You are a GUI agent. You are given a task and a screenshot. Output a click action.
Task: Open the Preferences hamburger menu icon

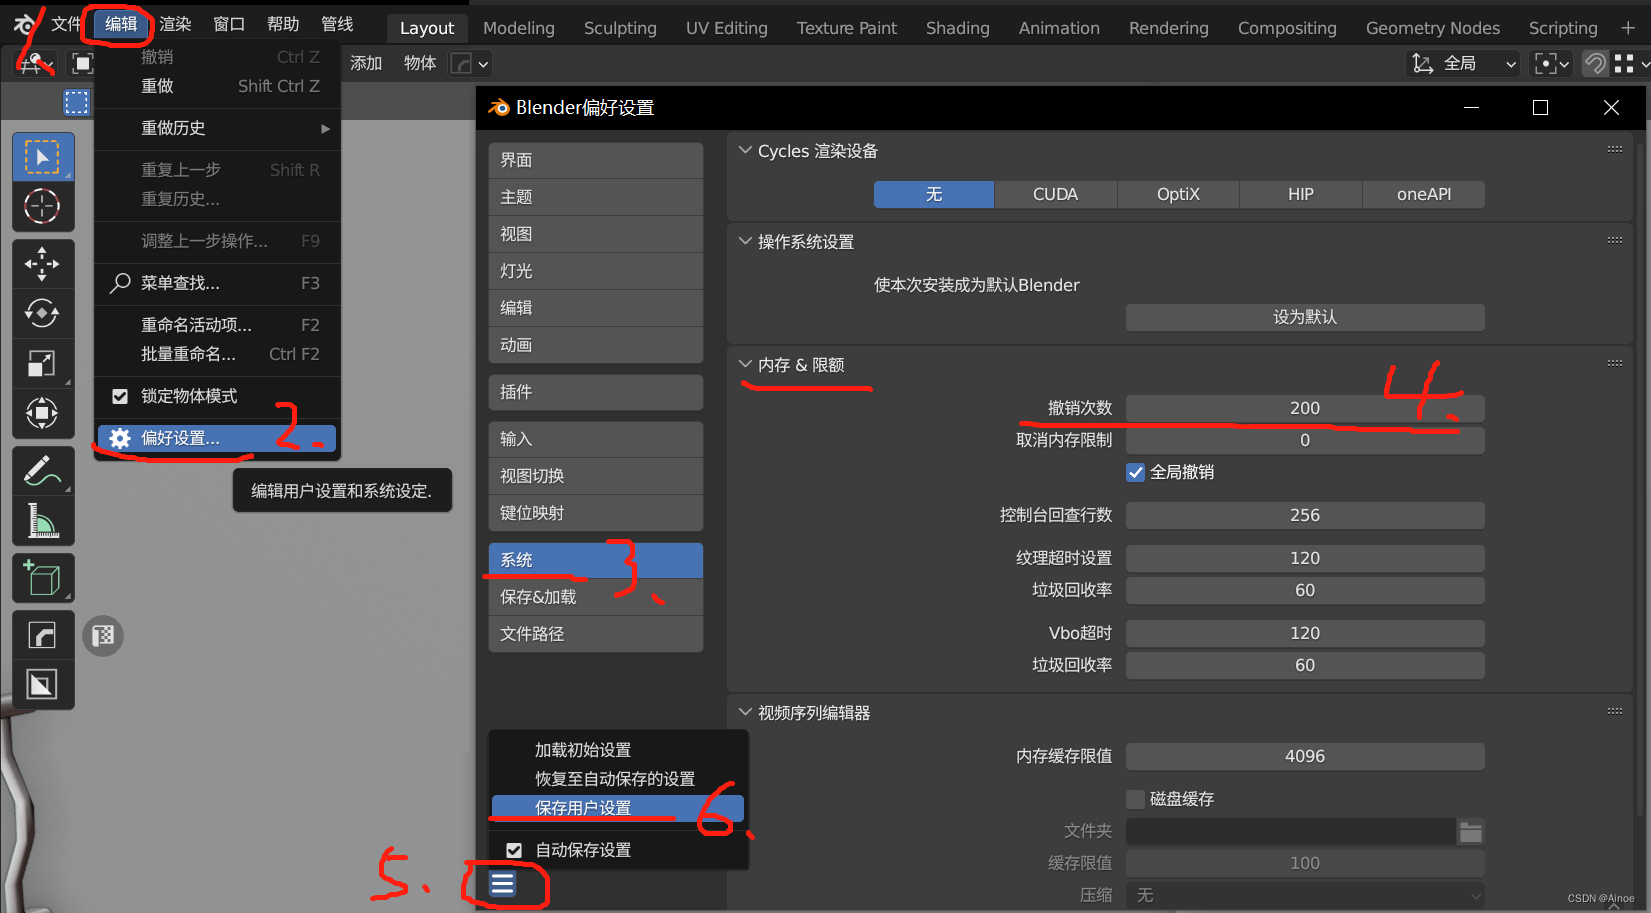pyautogui.click(x=503, y=884)
